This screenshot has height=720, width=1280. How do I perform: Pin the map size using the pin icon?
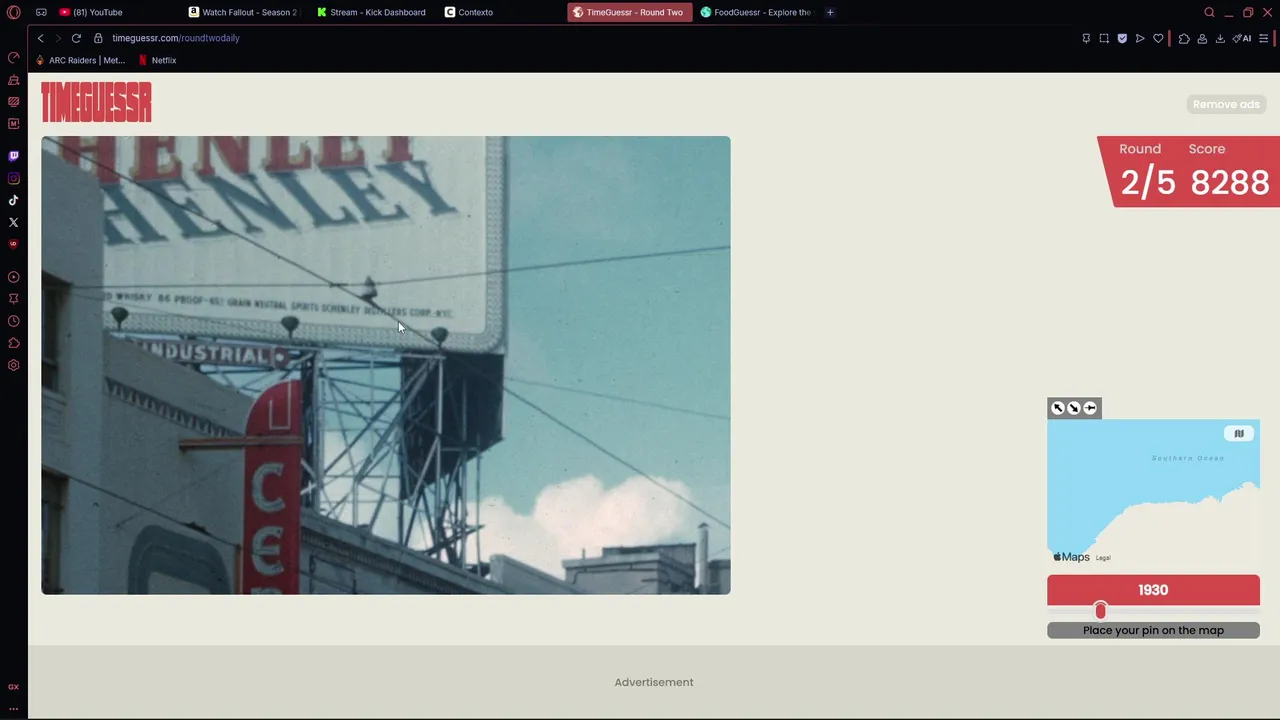1090,408
